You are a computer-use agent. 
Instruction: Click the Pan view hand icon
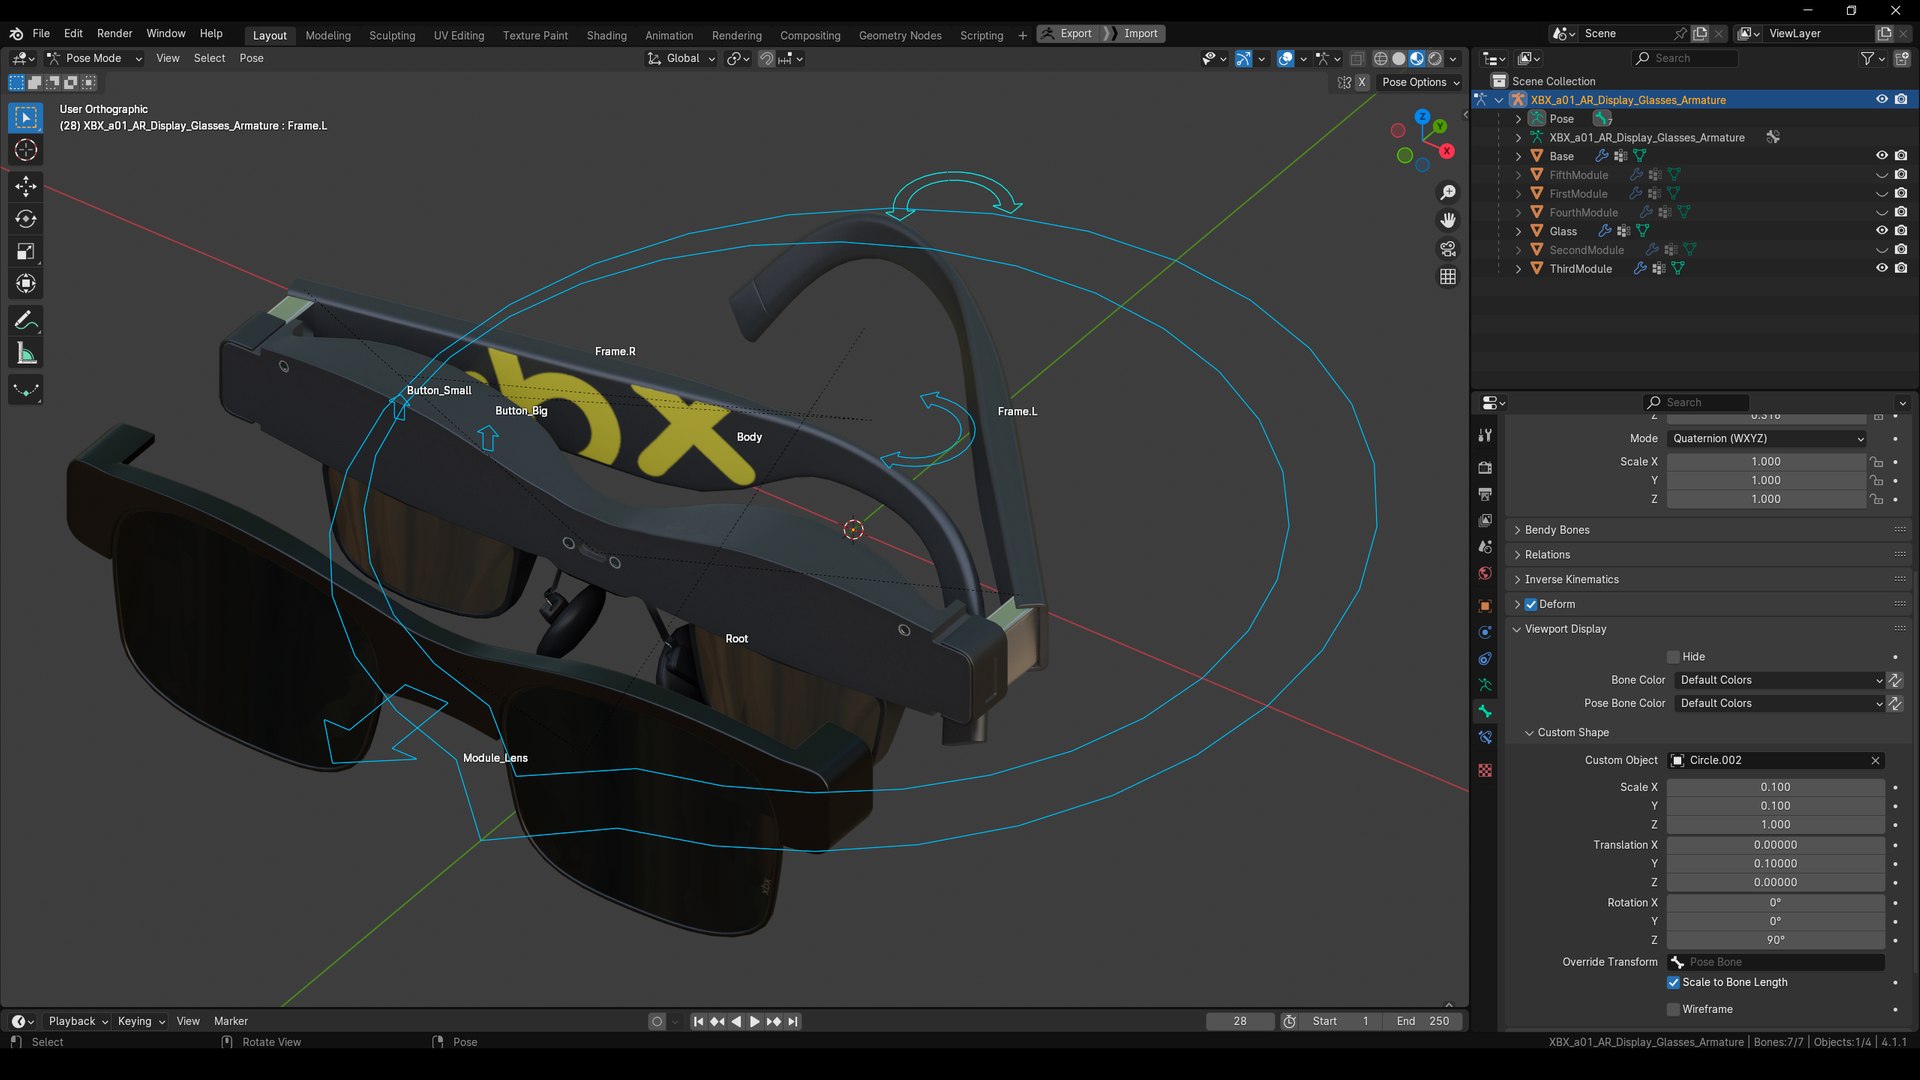tap(1448, 220)
